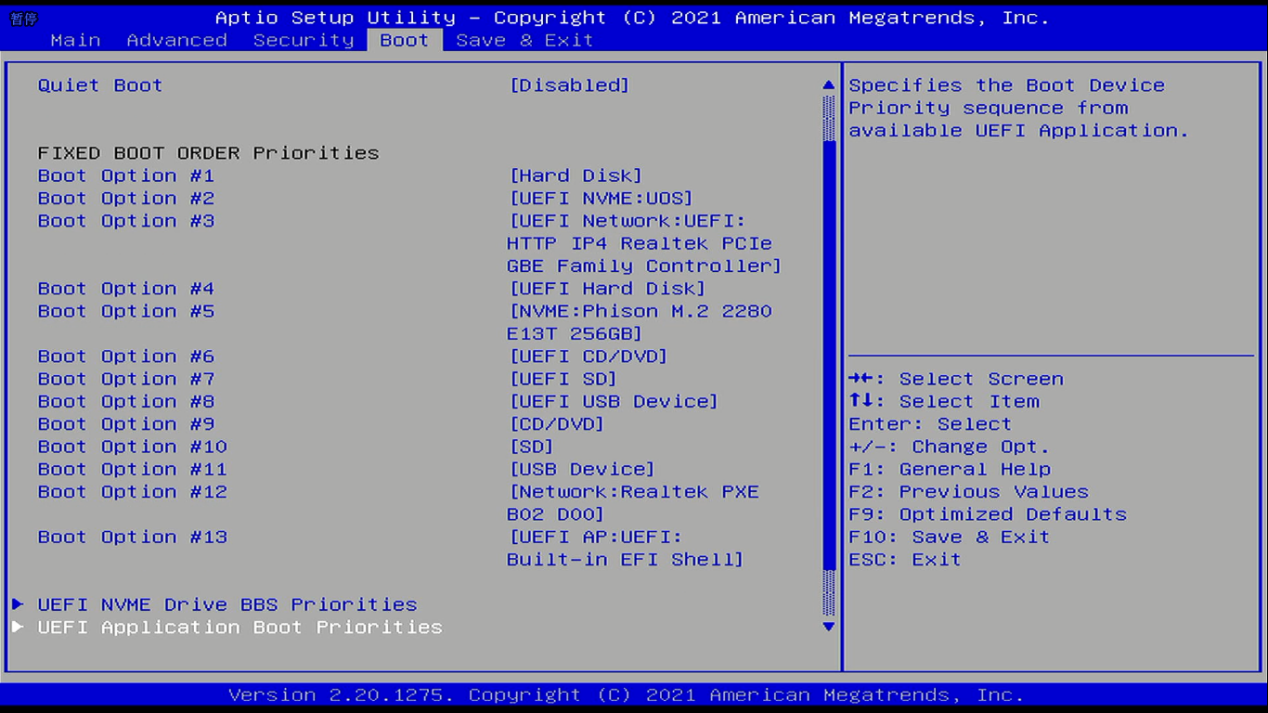This screenshot has width=1268, height=713.
Task: Select Boot Option #8 UEFI USB Device value
Action: pyautogui.click(x=613, y=402)
